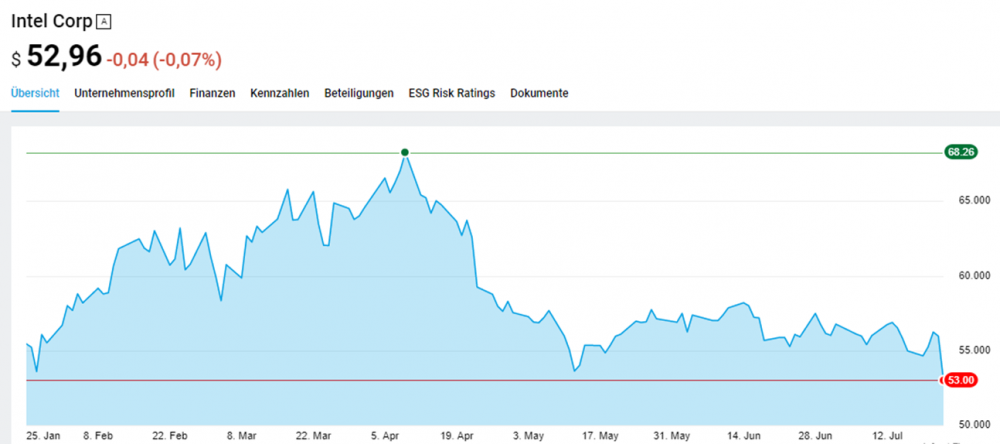Screen dimensions: 1000x444
Task: Click the 5. Apr date label
Action: pyautogui.click(x=385, y=437)
